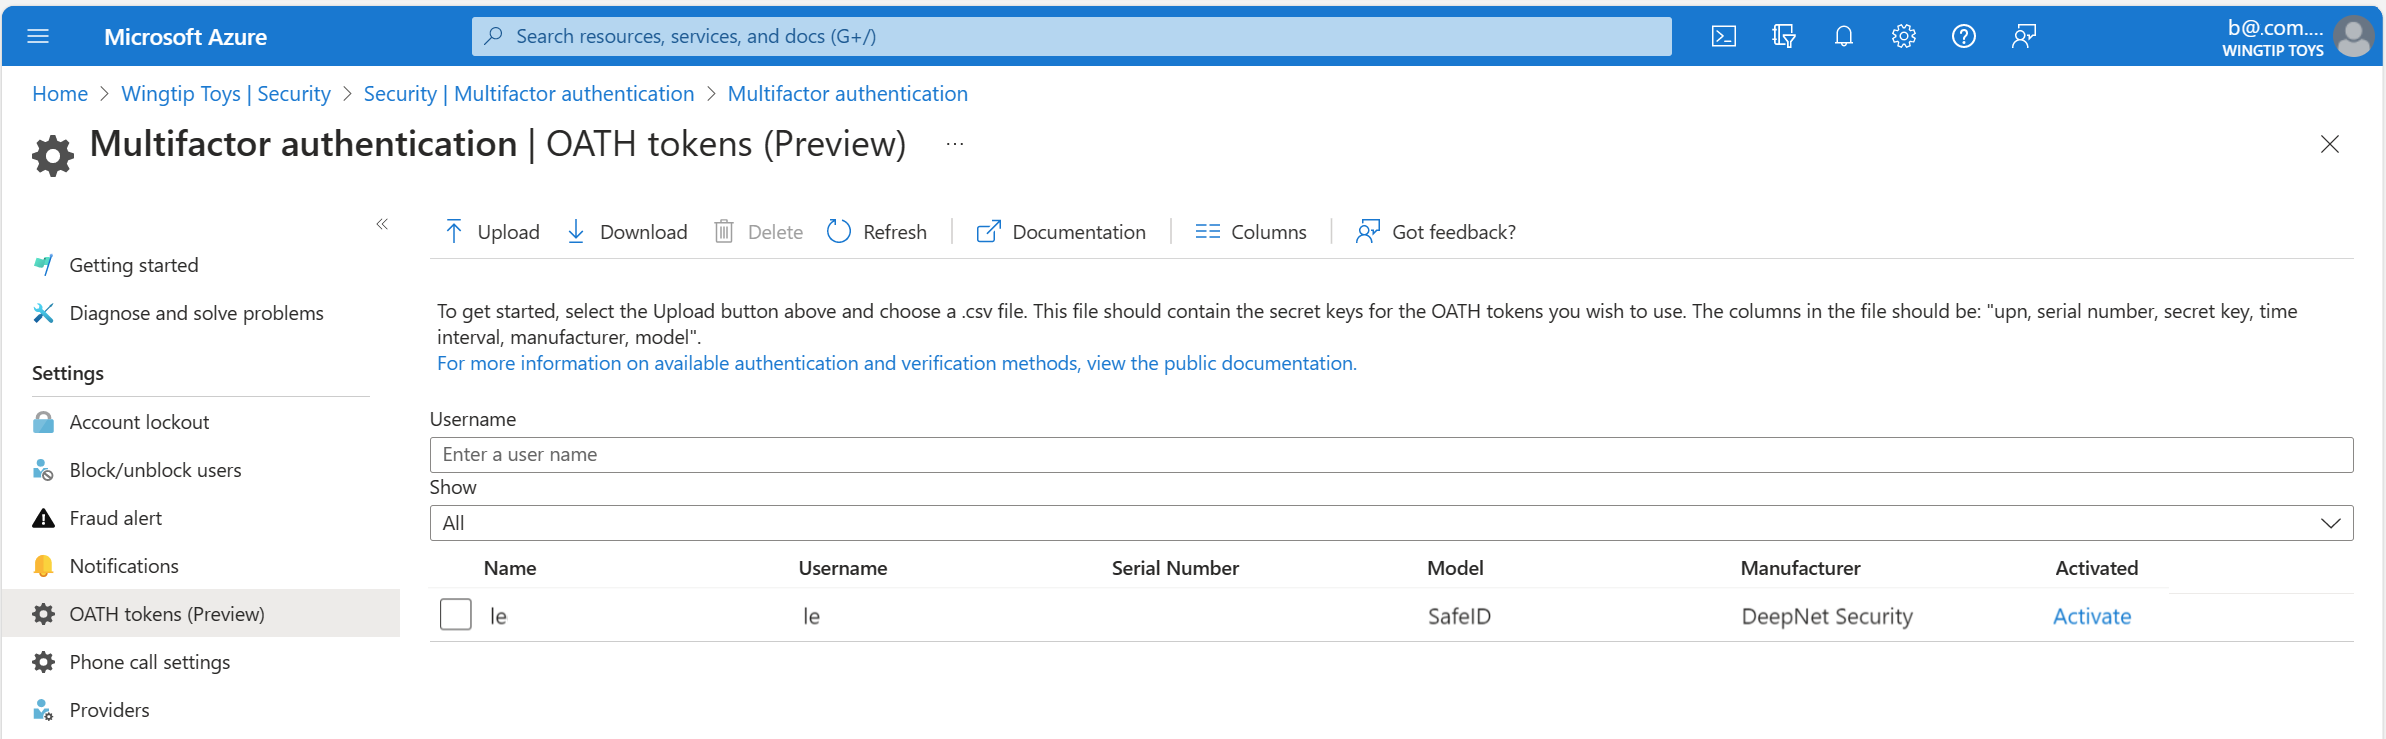Open the ellipsis more options menu

click(x=955, y=144)
